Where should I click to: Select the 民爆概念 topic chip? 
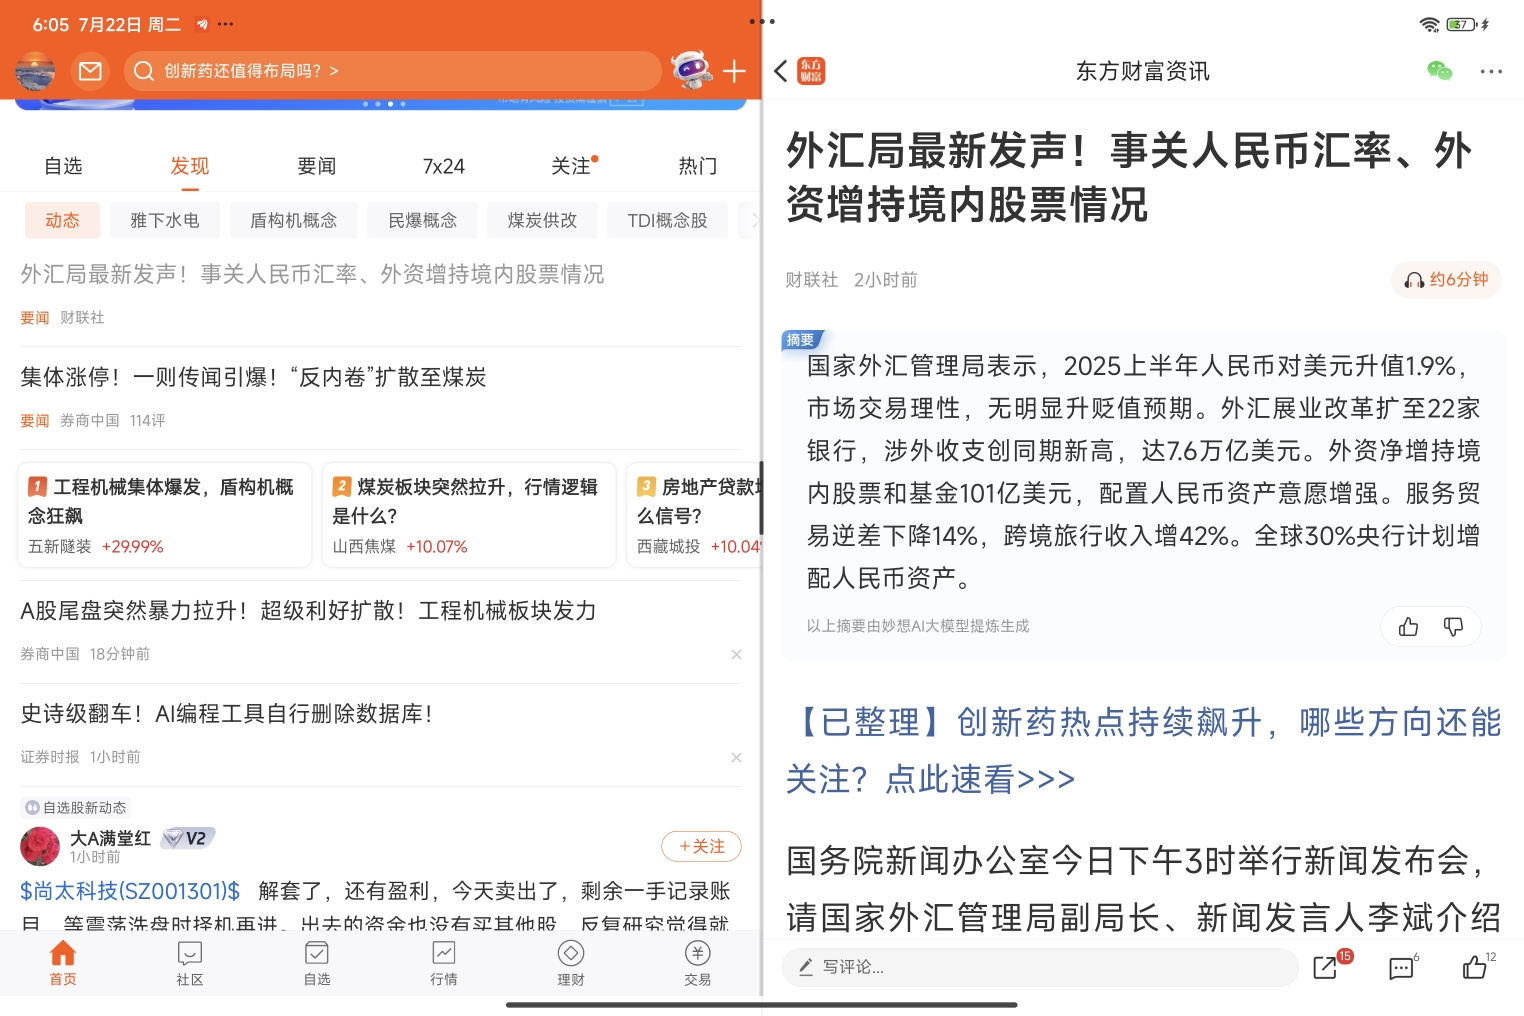pyautogui.click(x=423, y=220)
